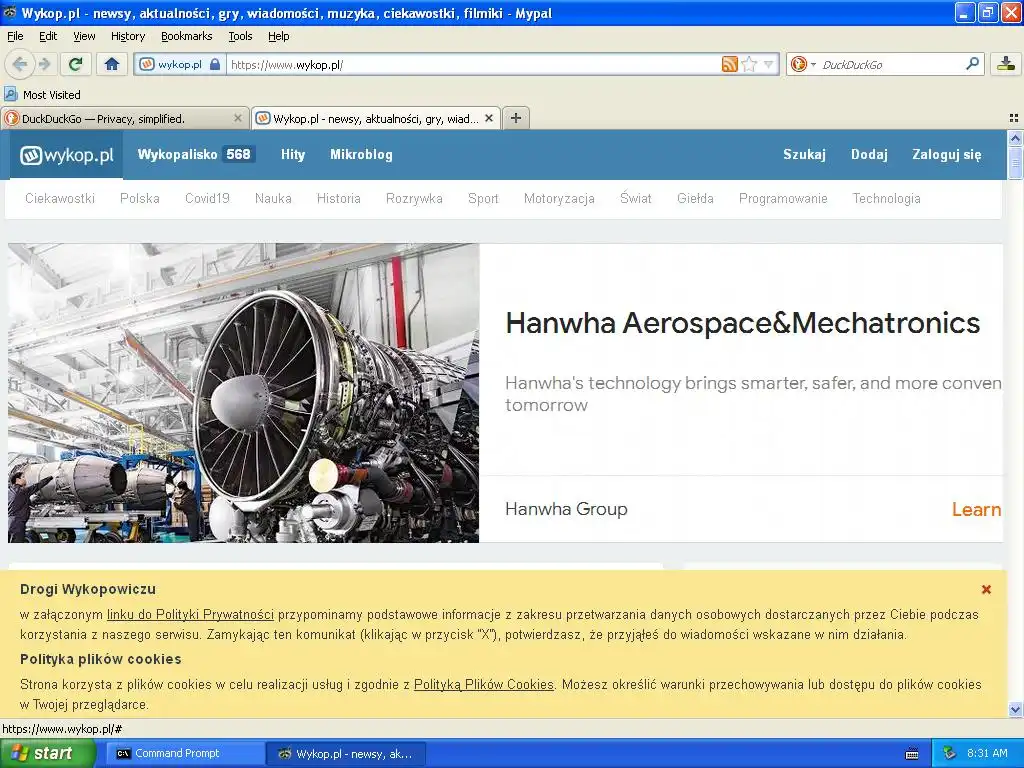Close the Wykop.pl tab
Viewport: 1024px width, 768px height.
[x=488, y=118]
